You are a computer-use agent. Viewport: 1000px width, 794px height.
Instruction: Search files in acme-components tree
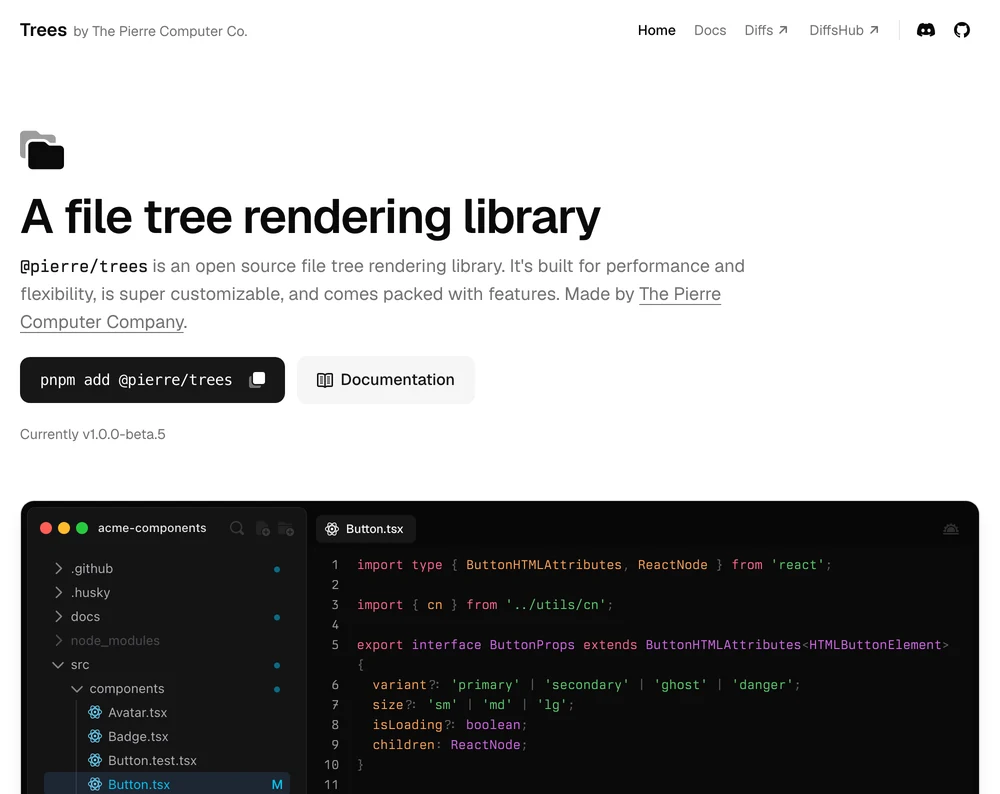pyautogui.click(x=237, y=528)
